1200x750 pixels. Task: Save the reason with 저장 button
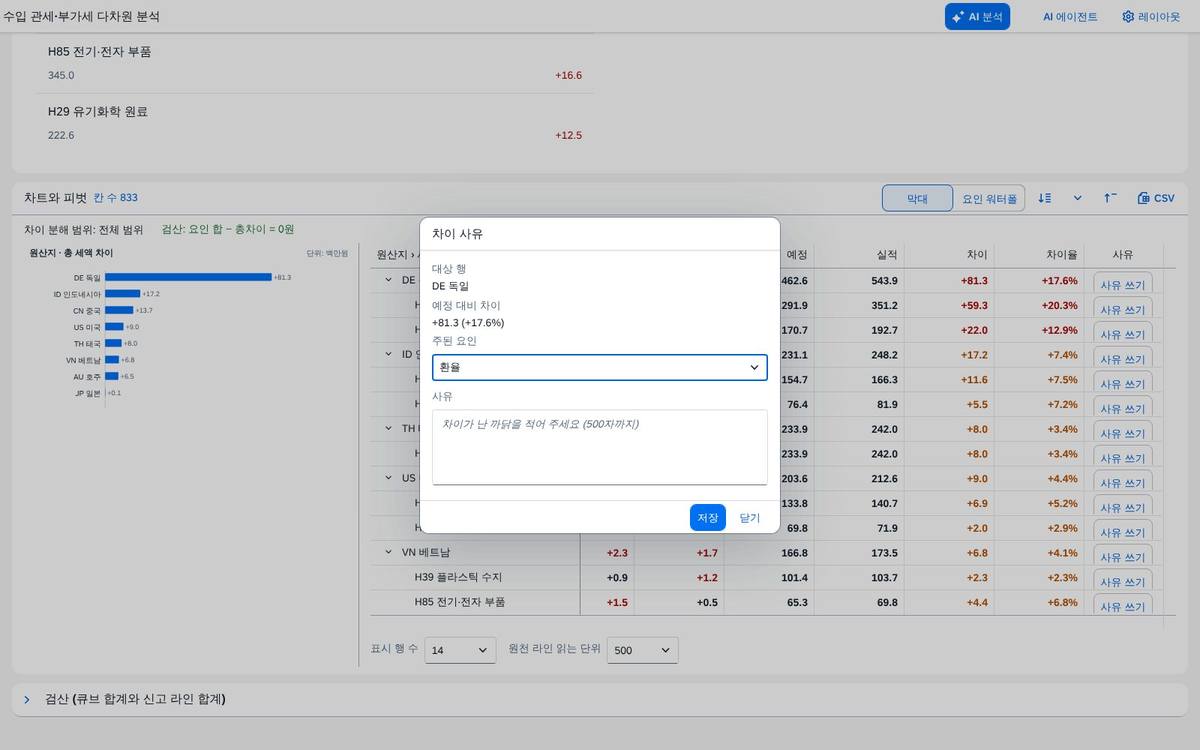[708, 517]
